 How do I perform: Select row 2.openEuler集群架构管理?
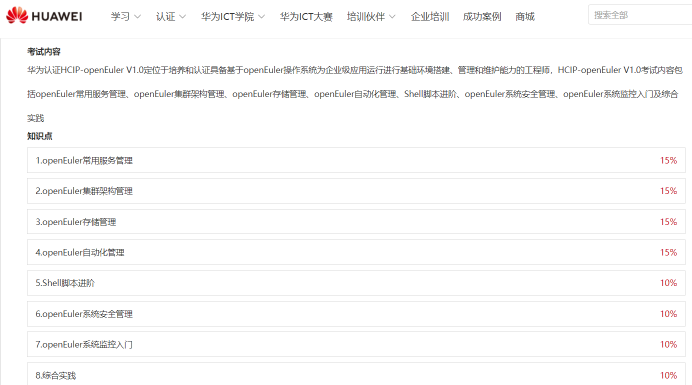(356, 191)
